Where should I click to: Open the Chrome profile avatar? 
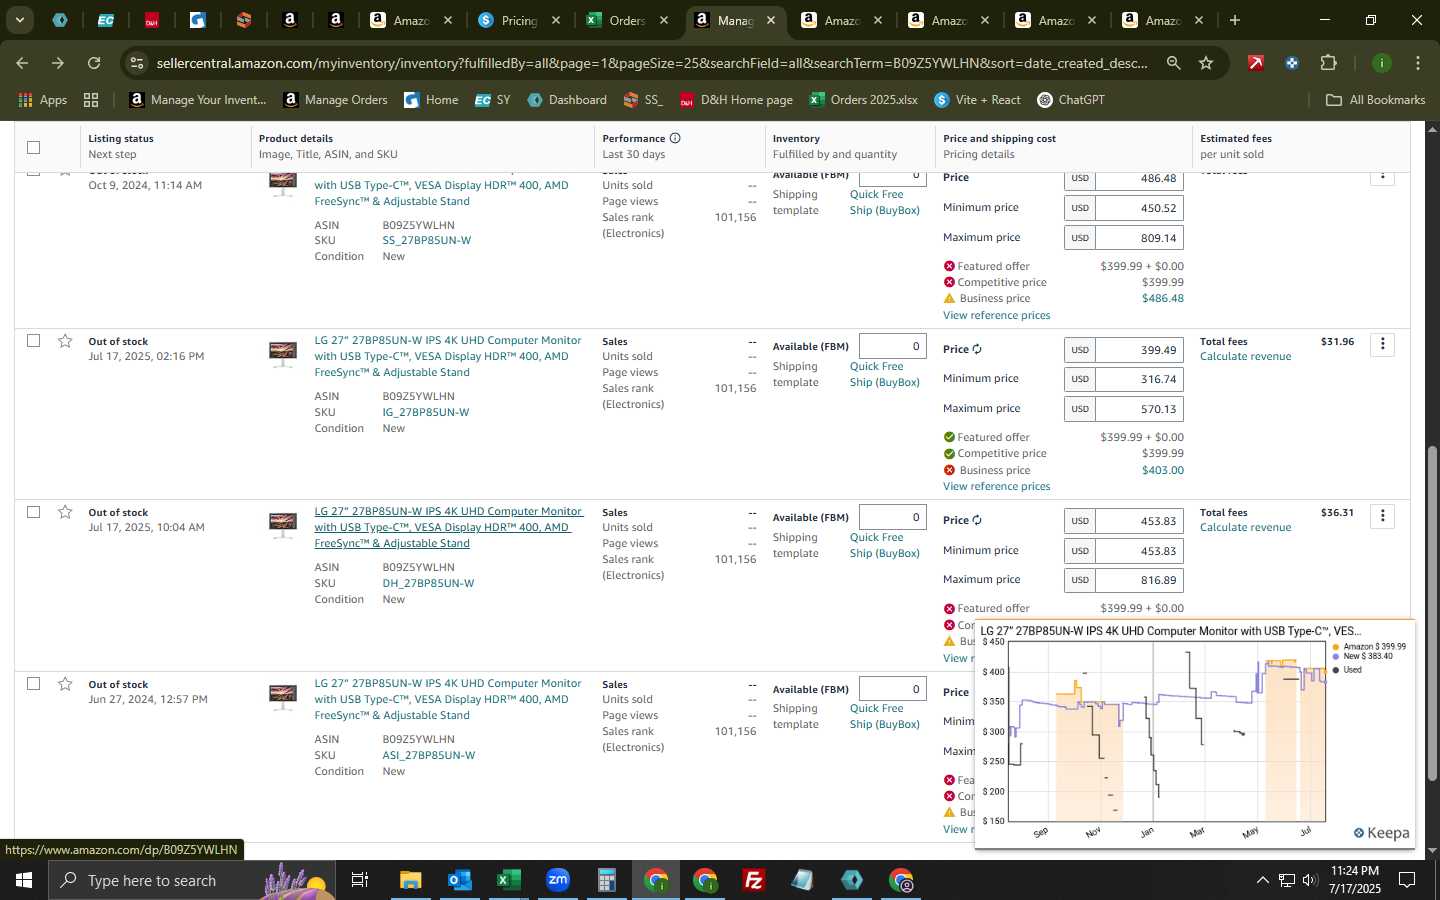[x=1381, y=63]
